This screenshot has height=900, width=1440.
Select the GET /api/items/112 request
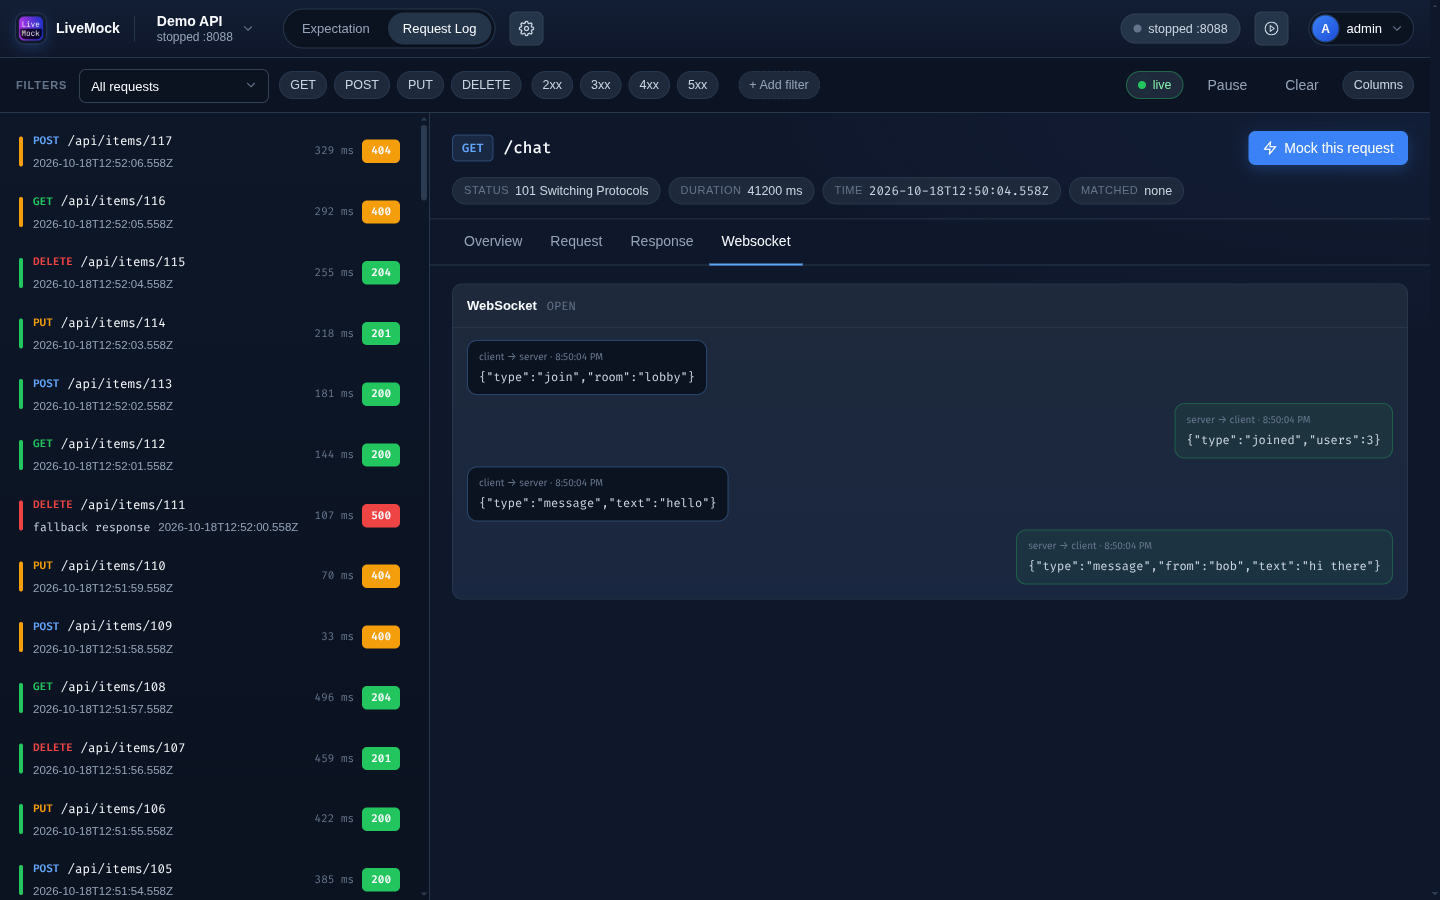tap(210, 455)
